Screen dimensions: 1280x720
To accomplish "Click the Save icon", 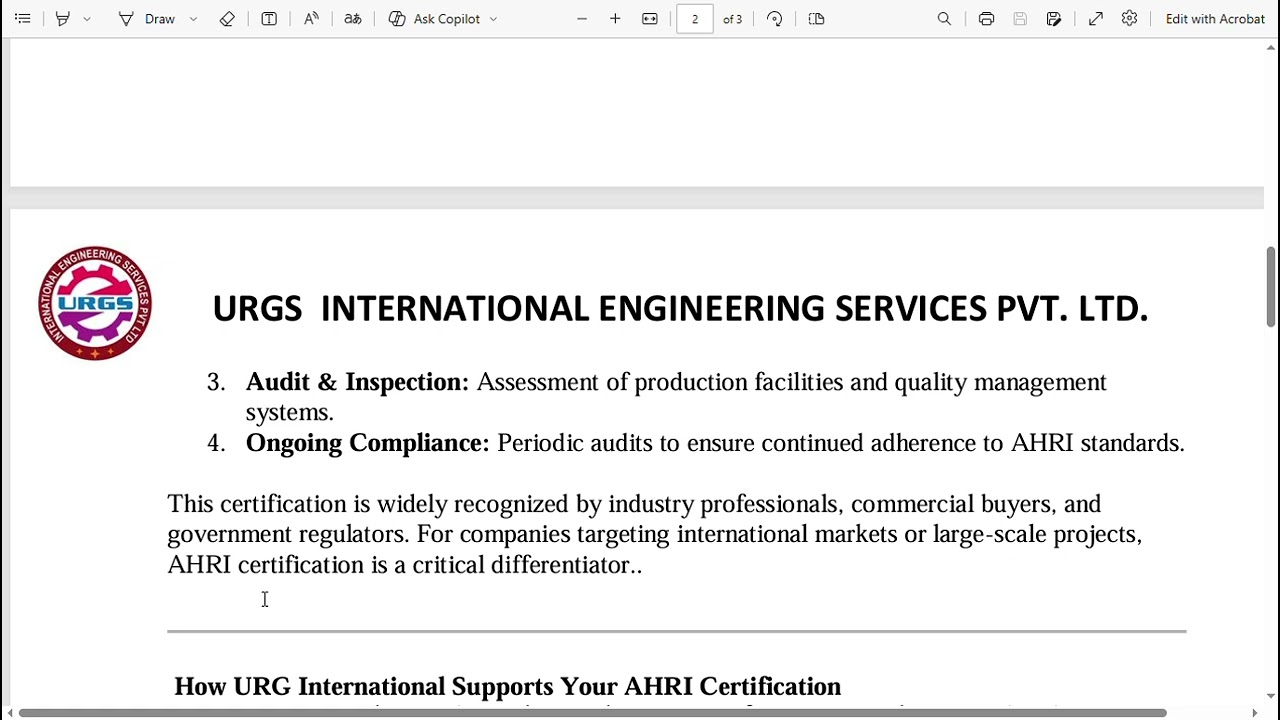I will tap(1020, 19).
